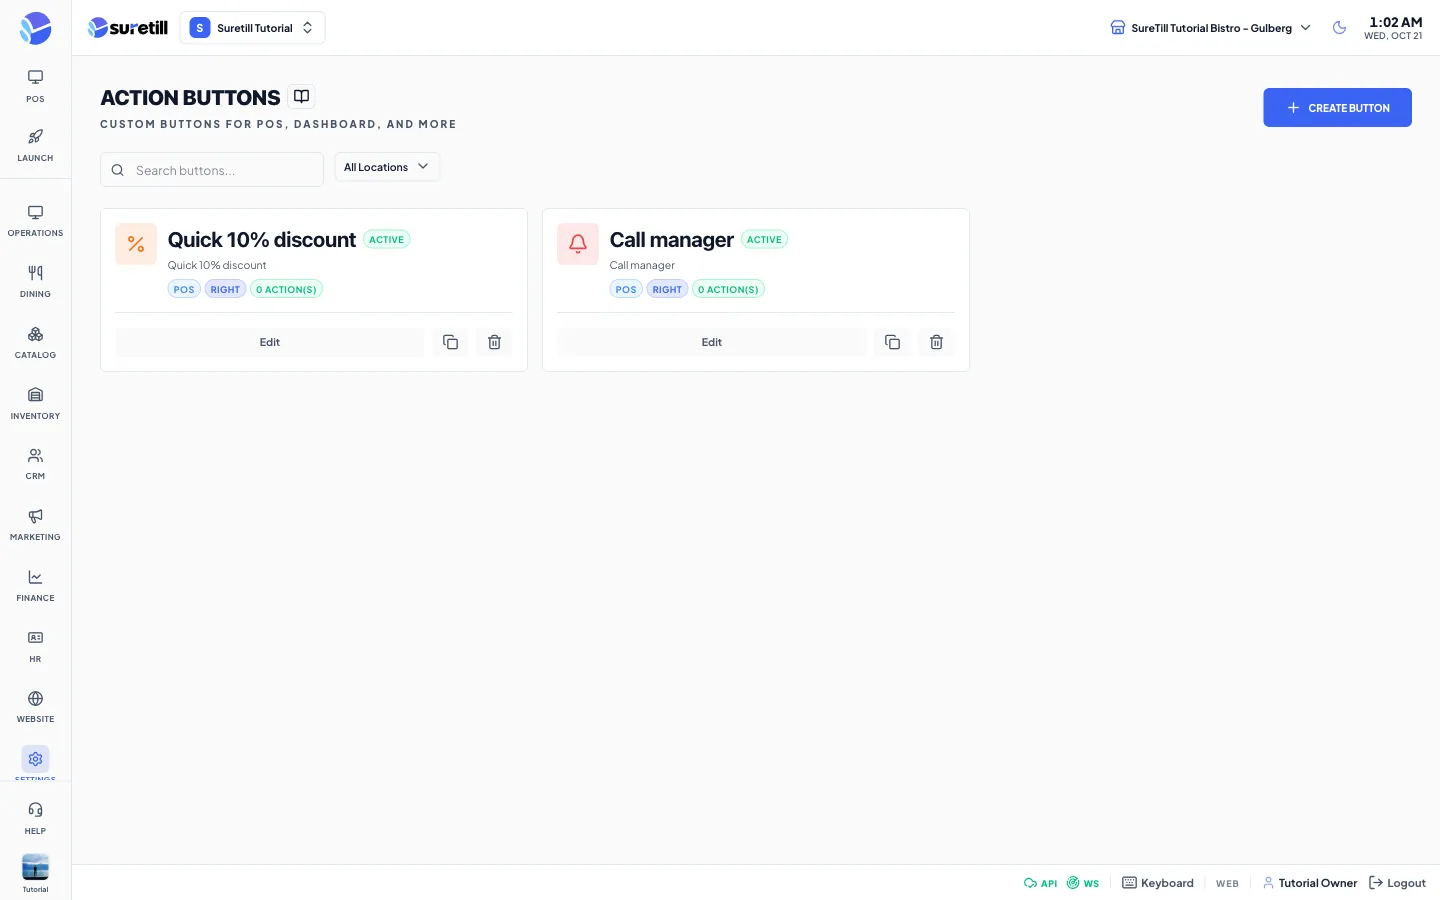Open the Settings gear in sidebar
The height and width of the screenshot is (900, 1440).
click(35, 760)
